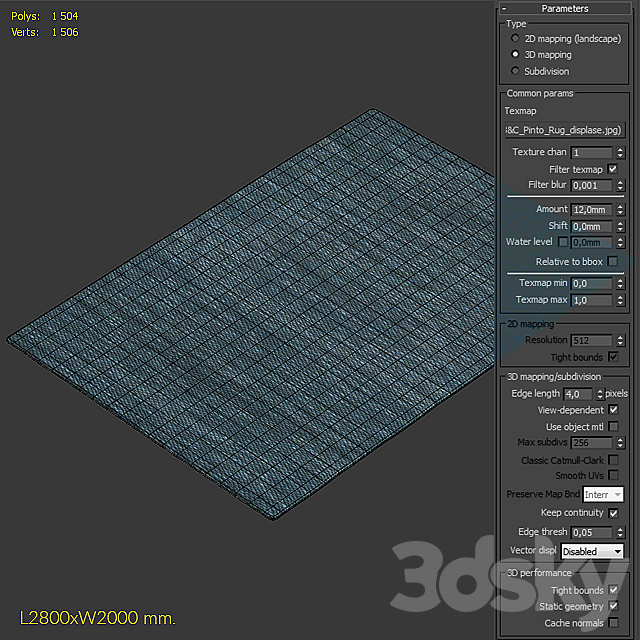Image resolution: width=640 pixels, height=640 pixels.
Task: Enable the Relative to bbox checkbox
Action: (613, 261)
